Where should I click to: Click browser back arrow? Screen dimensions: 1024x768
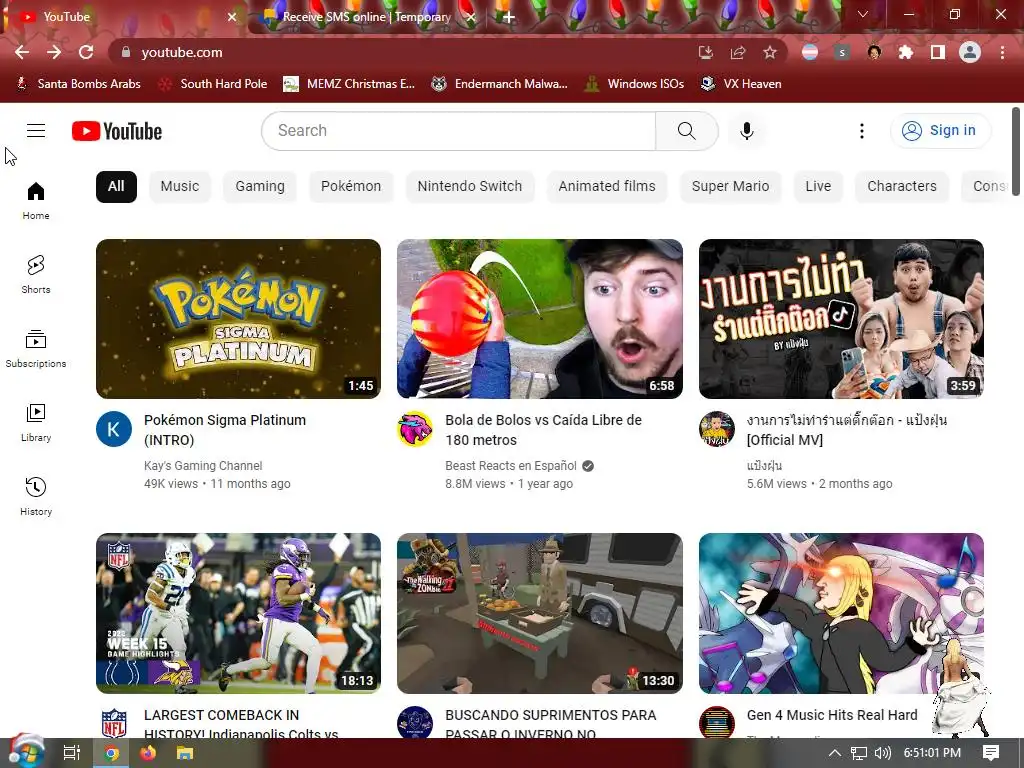tap(22, 52)
